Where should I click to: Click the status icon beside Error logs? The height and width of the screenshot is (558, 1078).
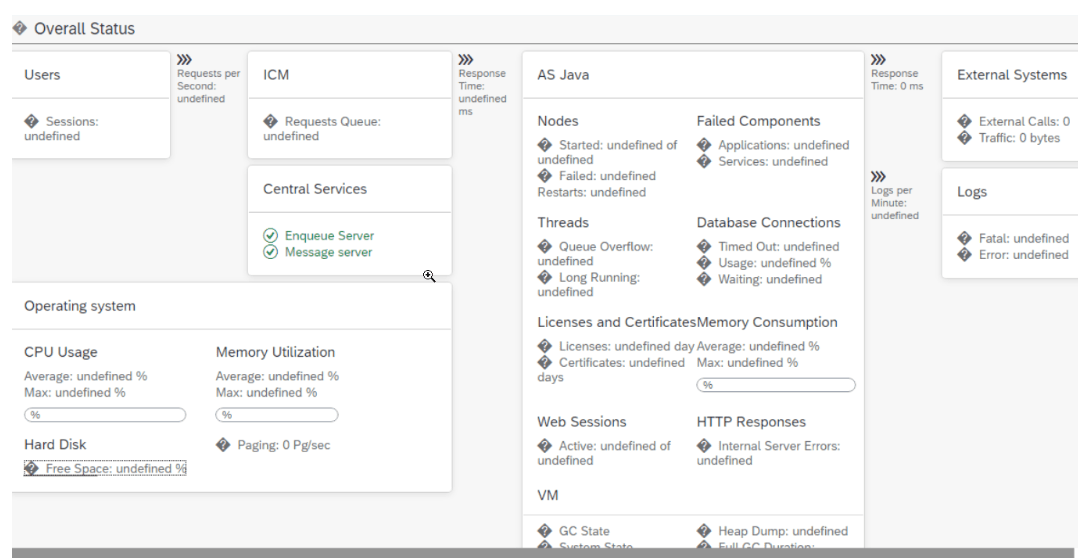pos(965,255)
